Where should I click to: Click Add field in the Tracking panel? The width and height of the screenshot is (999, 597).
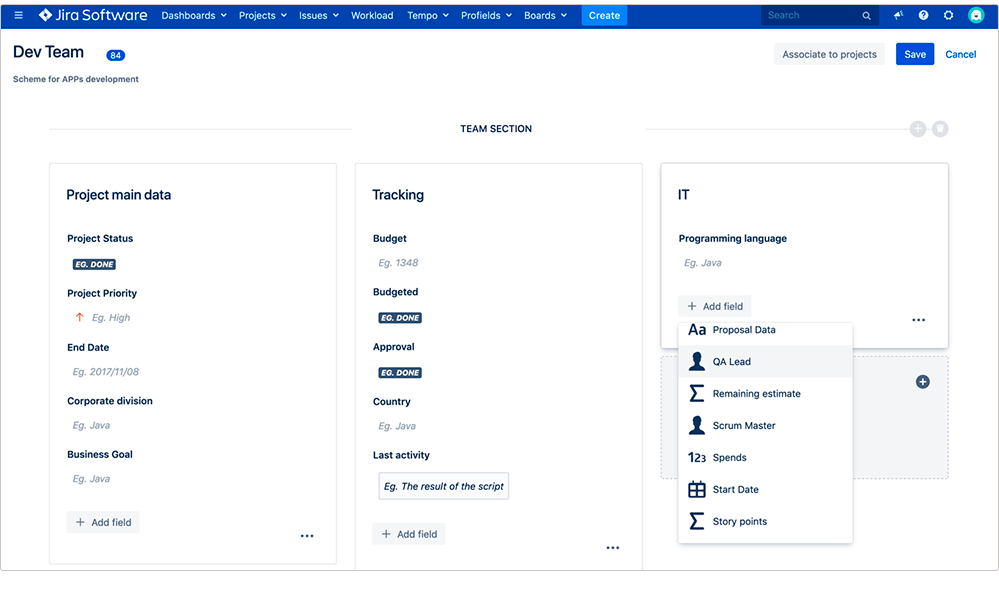point(408,534)
